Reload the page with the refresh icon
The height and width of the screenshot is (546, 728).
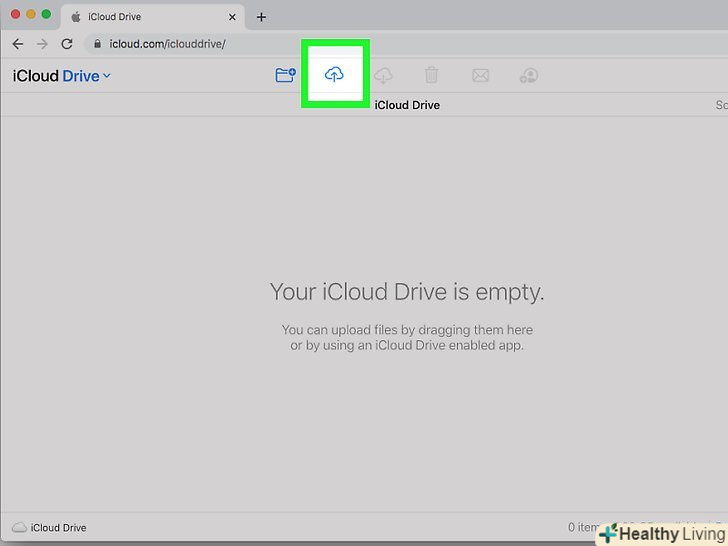tap(67, 44)
